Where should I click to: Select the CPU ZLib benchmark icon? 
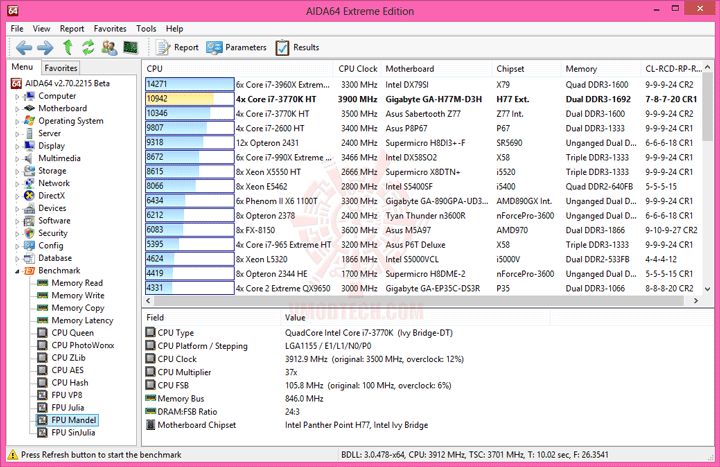click(42, 357)
